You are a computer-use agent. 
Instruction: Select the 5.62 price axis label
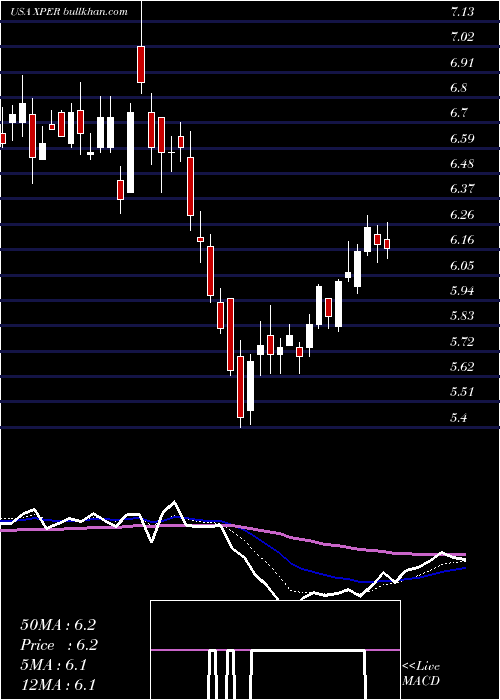click(462, 367)
